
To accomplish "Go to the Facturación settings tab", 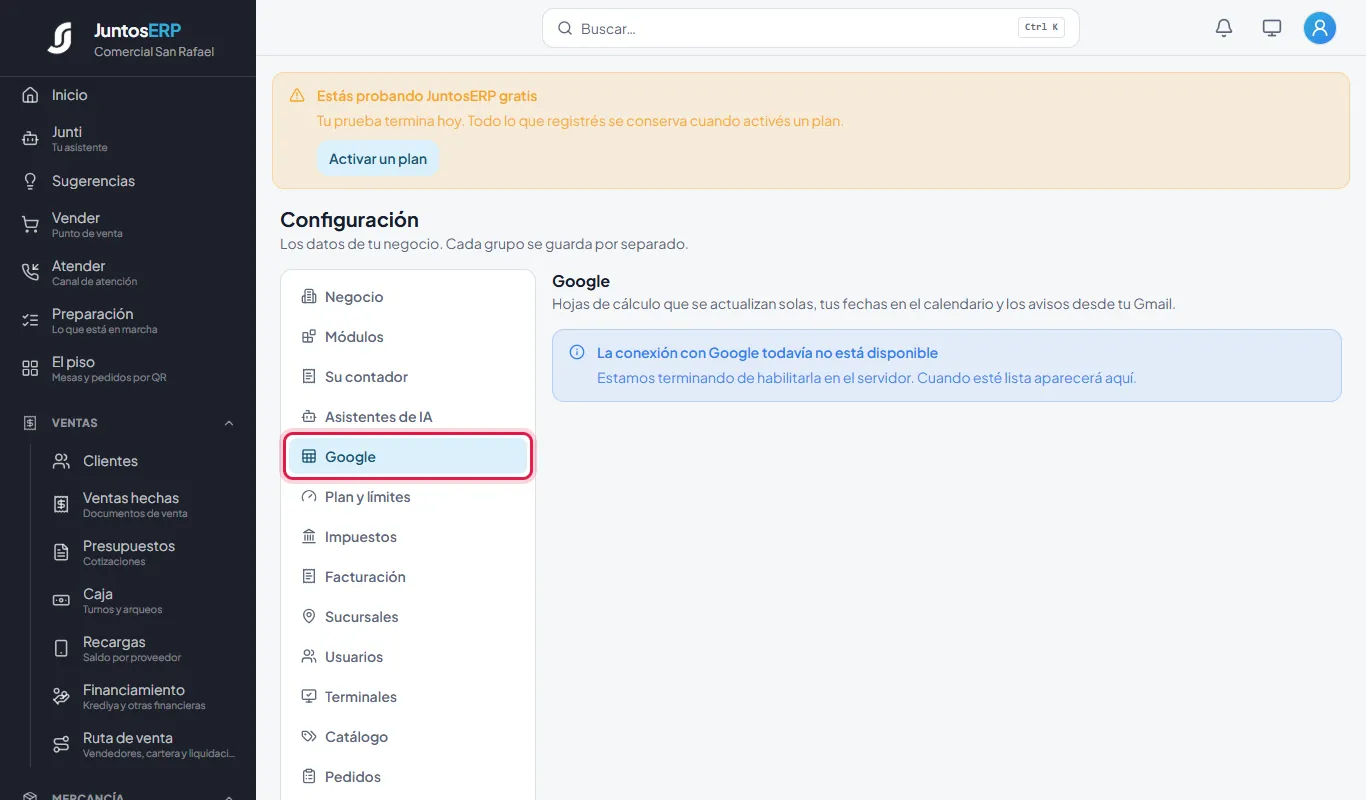I will (408, 577).
